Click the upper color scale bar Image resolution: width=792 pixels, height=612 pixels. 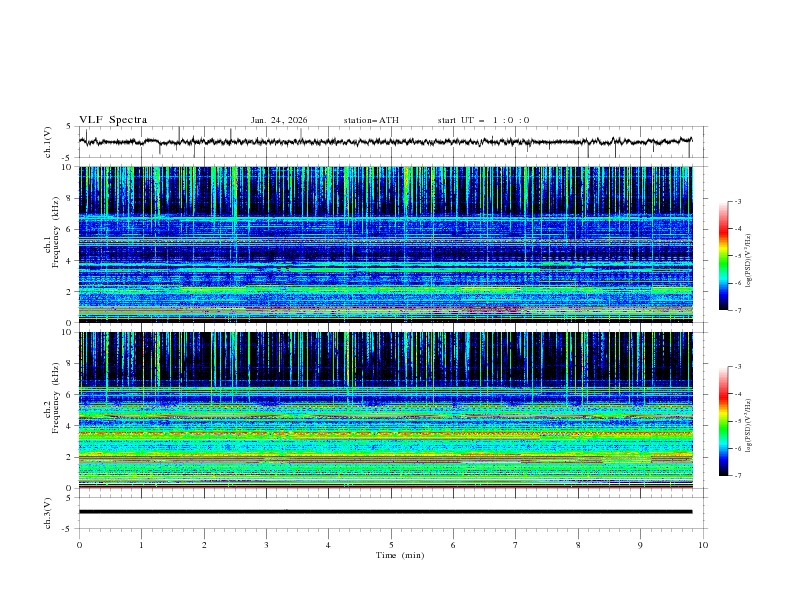[723, 256]
